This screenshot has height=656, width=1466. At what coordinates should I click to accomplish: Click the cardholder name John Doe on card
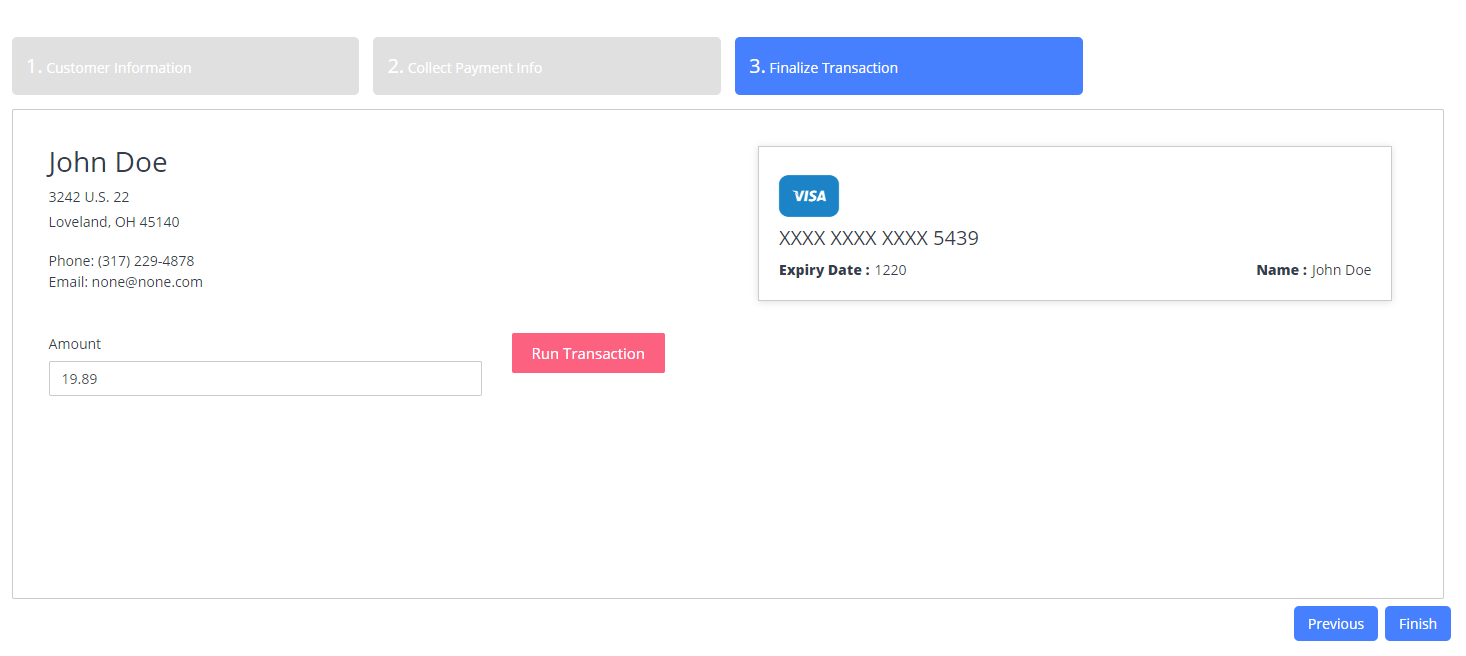point(1341,270)
